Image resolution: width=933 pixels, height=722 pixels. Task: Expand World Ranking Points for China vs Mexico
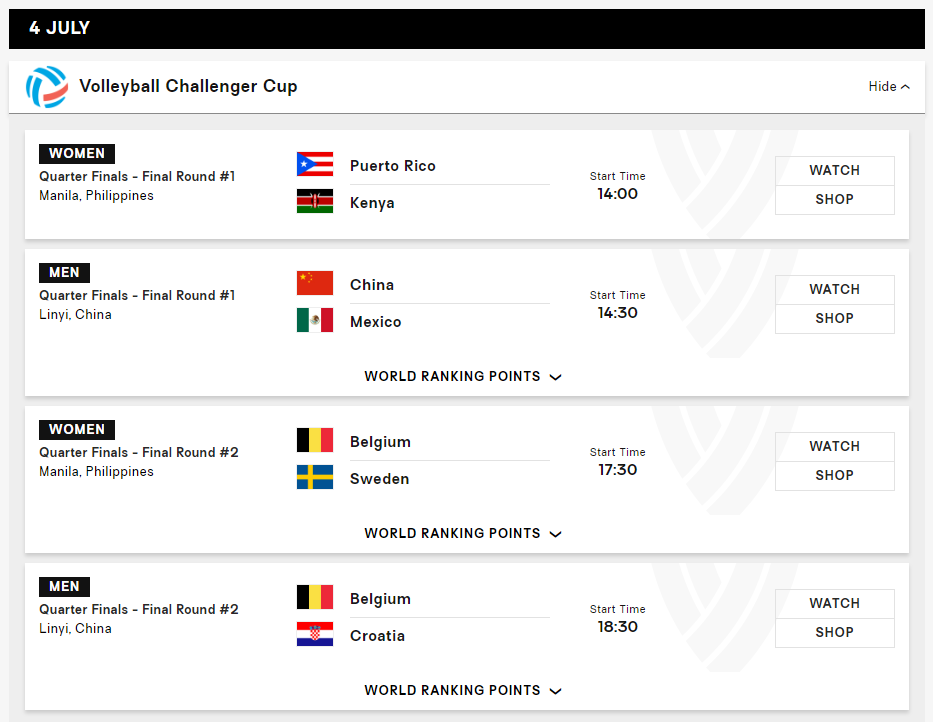coord(463,377)
